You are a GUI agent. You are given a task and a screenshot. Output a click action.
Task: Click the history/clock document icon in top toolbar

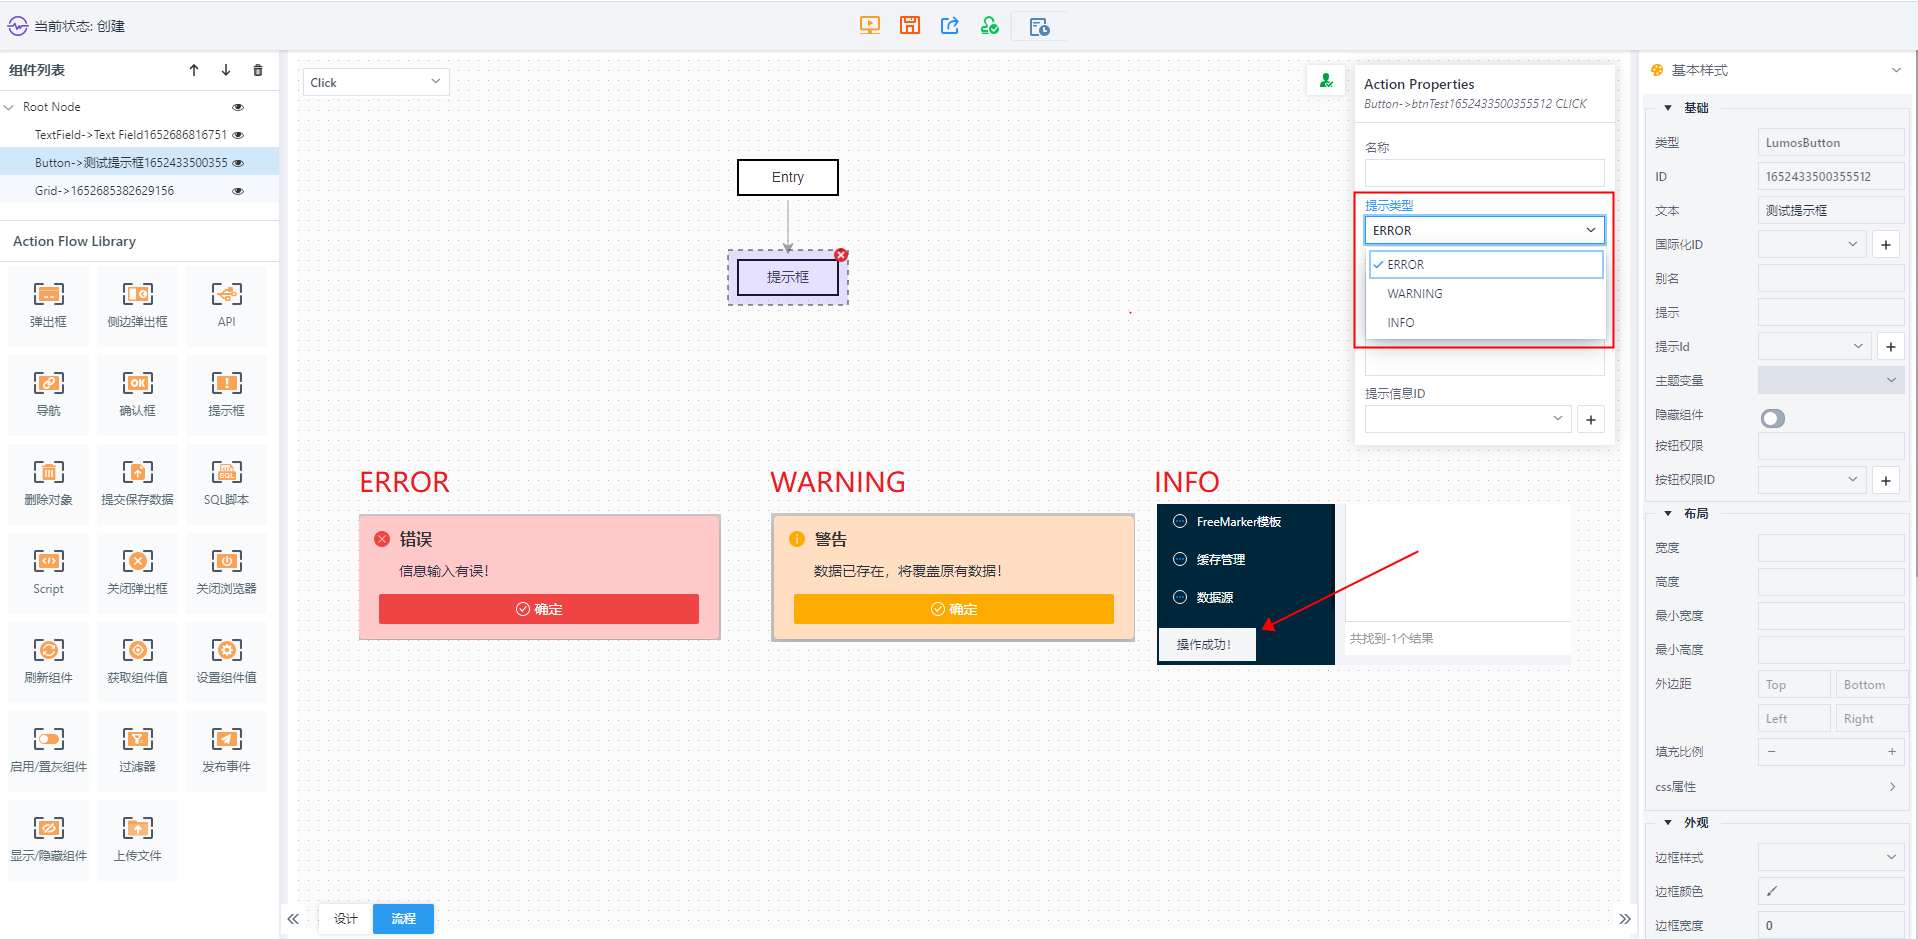(x=1039, y=27)
